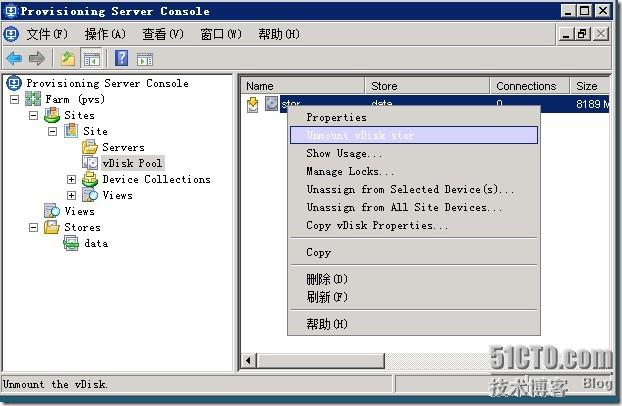
Task: Select Manage Locks... in the context menu
Action: pos(414,171)
